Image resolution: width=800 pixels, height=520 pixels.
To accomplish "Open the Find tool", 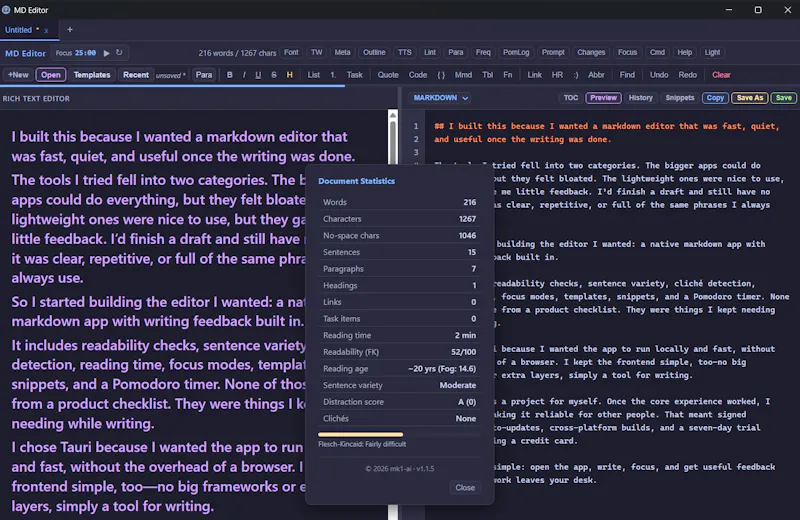I will click(x=627, y=75).
